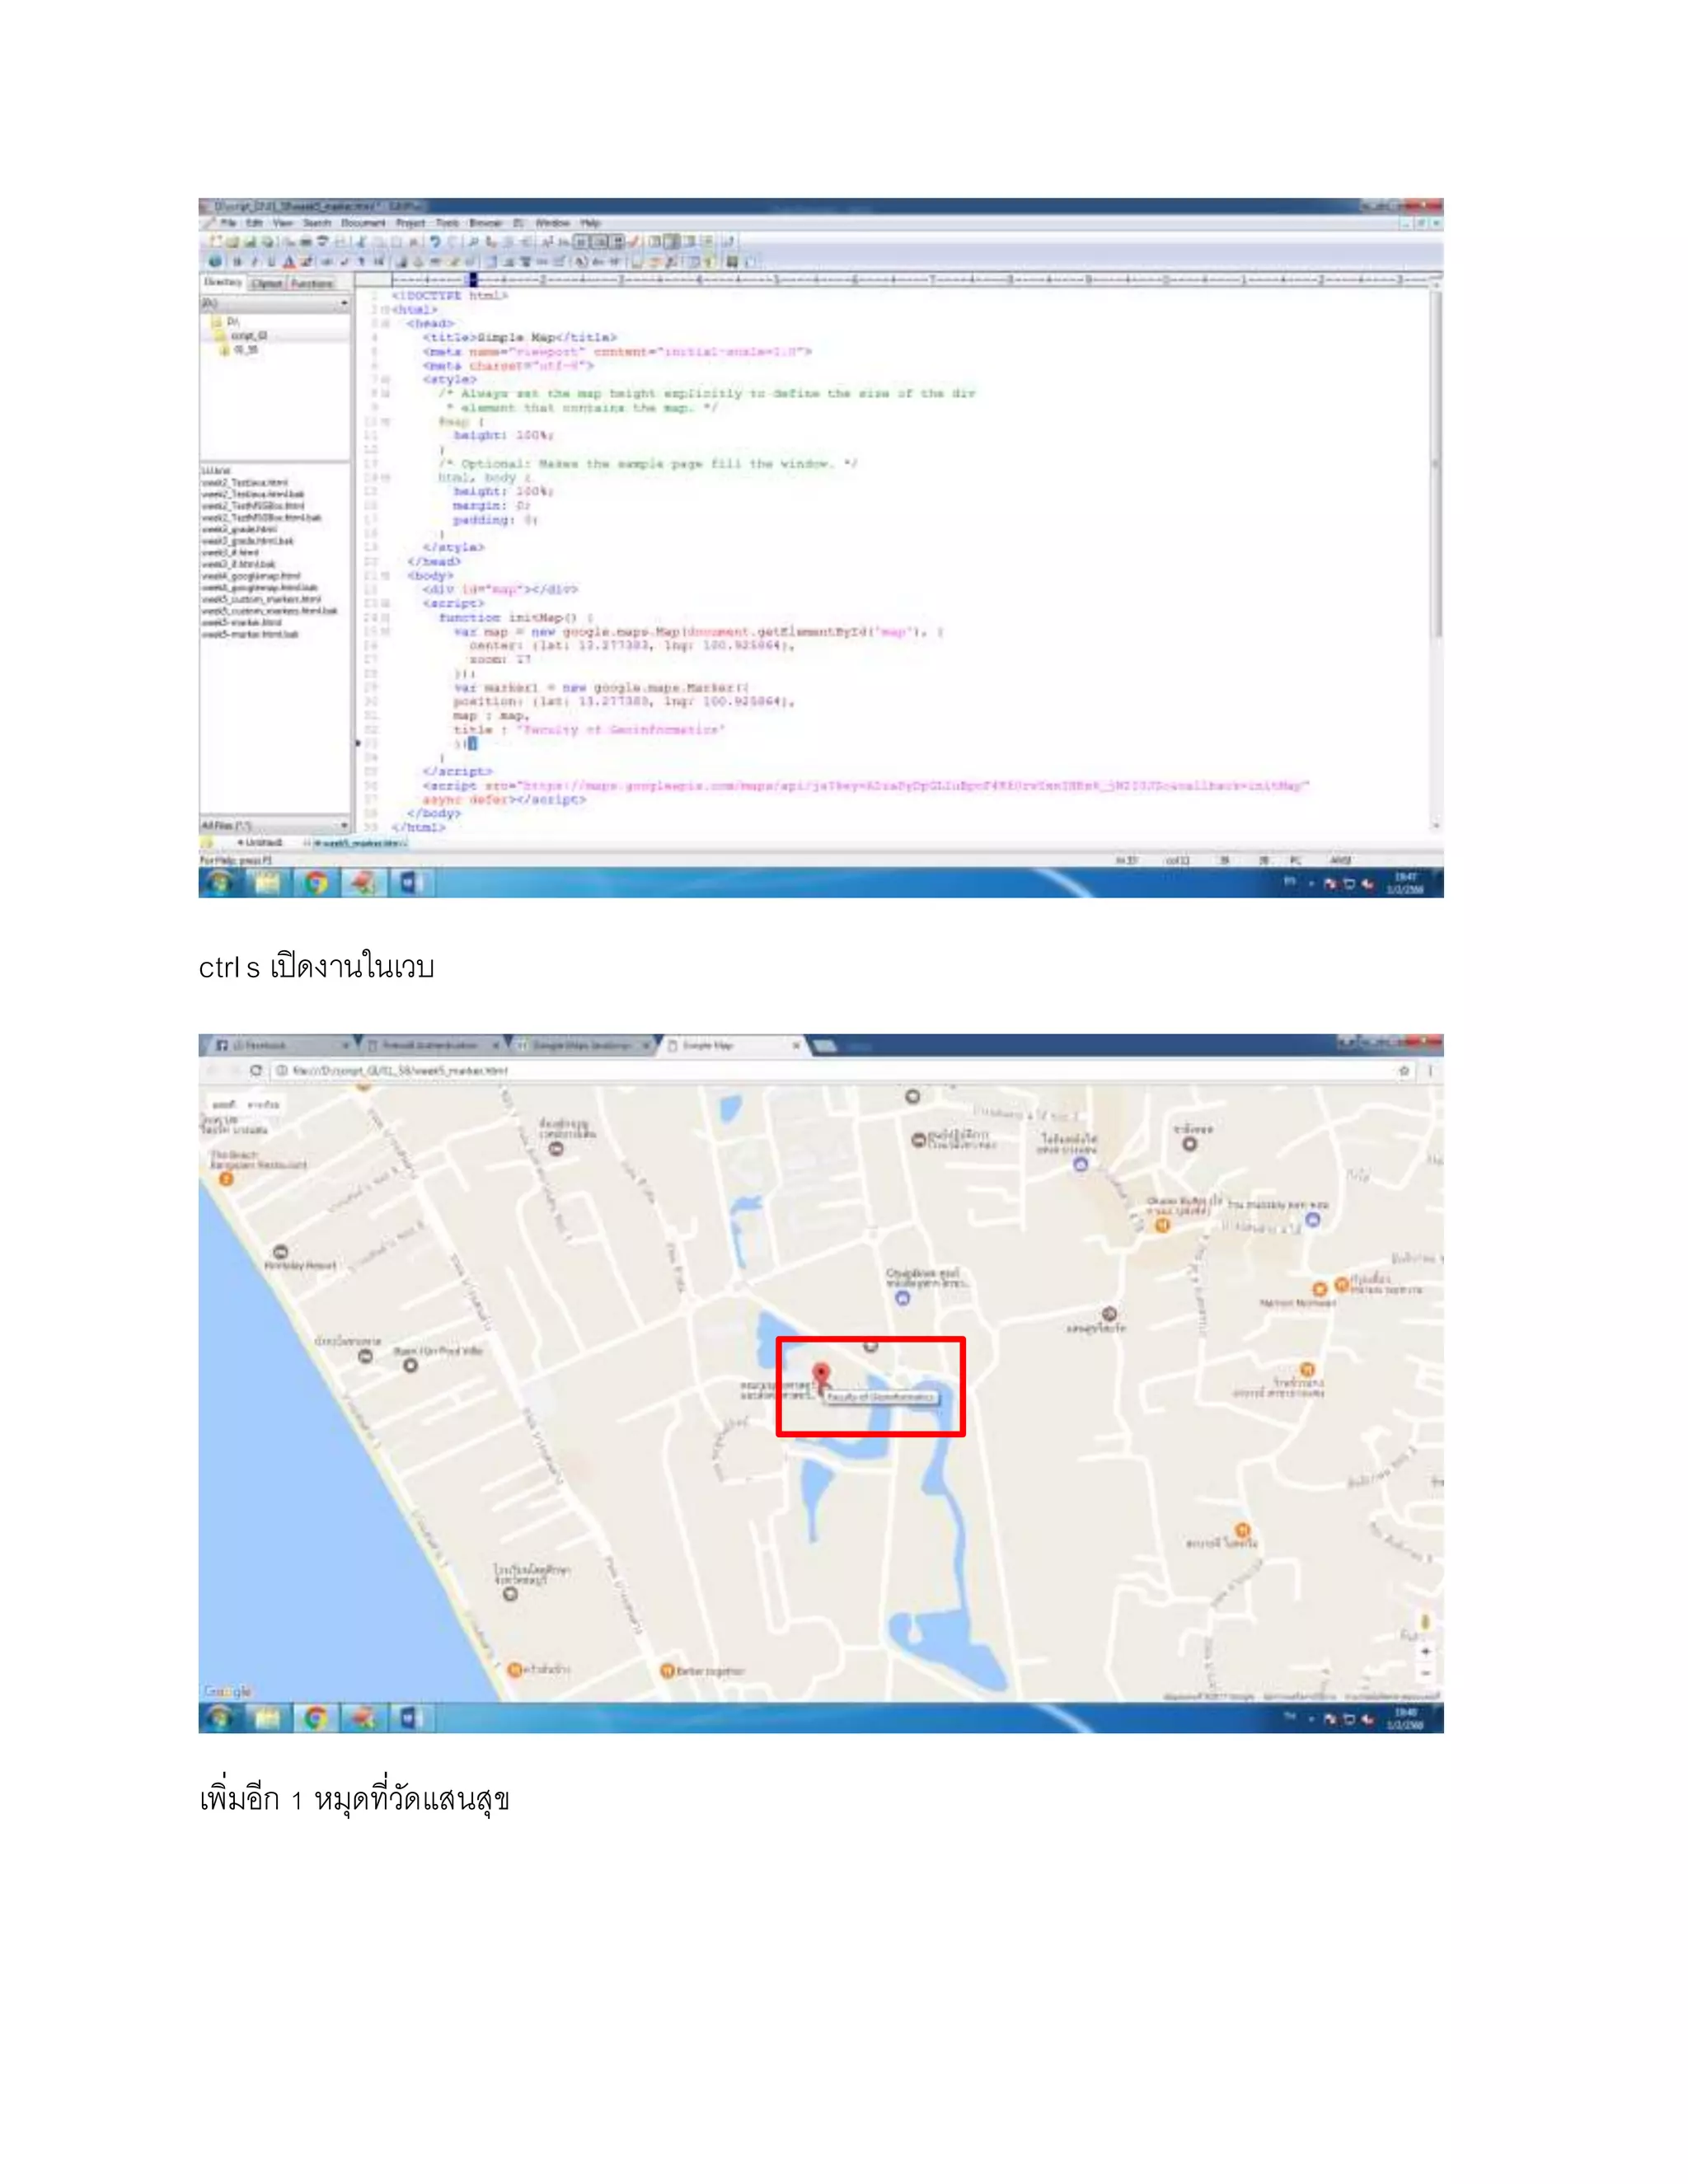Viewport: 1688px width, 2184px height.
Task: Click the Italic HTML toolbar icon
Action: 254,262
